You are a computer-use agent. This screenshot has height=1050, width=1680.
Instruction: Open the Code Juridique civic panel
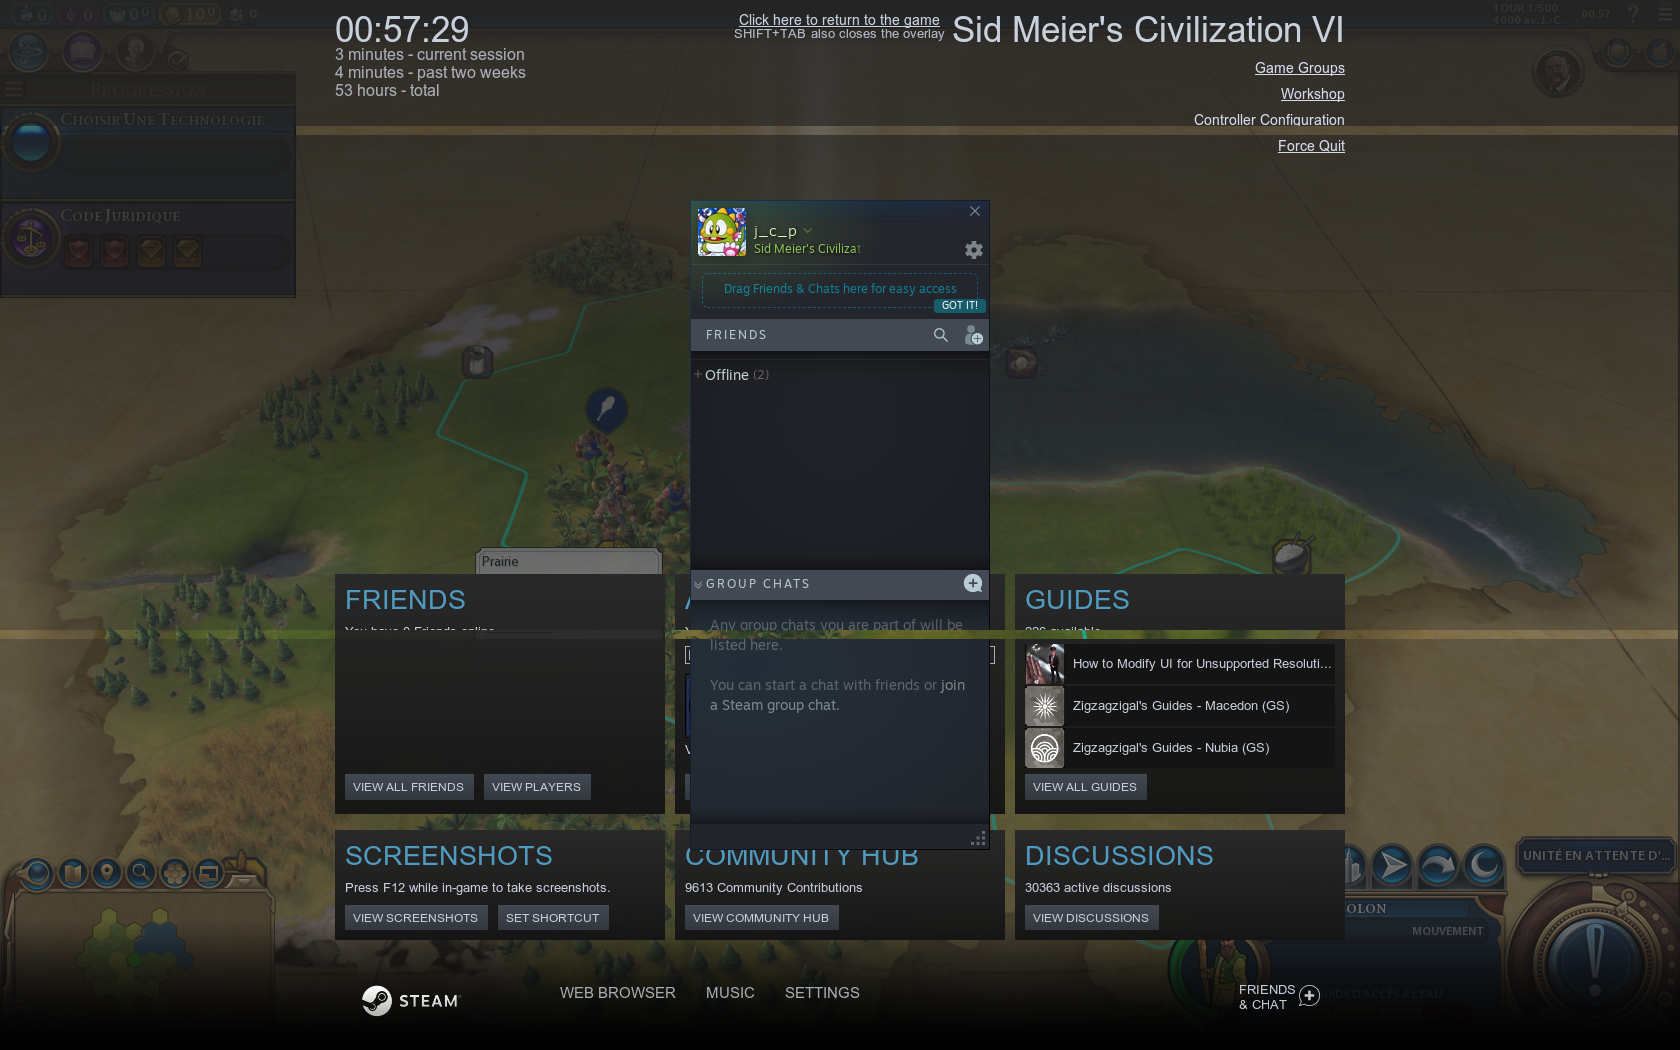pos(148,247)
